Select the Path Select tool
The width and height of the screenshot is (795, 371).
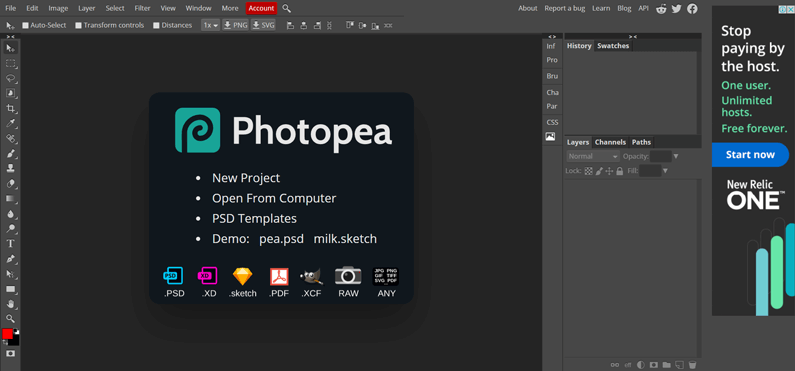(x=10, y=274)
